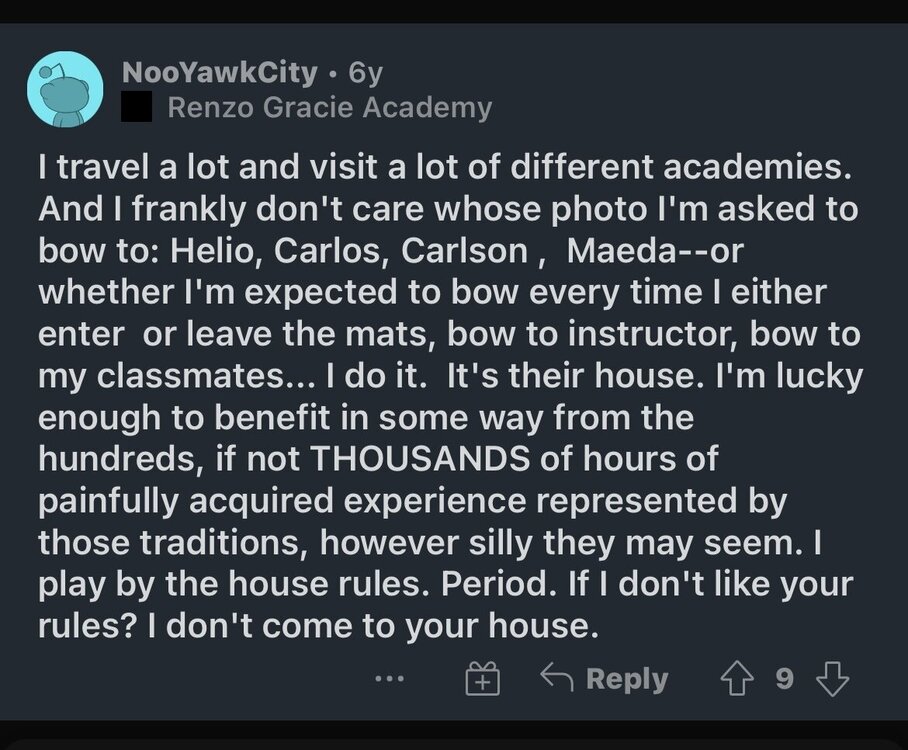Click the curved reply arrow icon
This screenshot has width=908, height=750.
pos(555,679)
